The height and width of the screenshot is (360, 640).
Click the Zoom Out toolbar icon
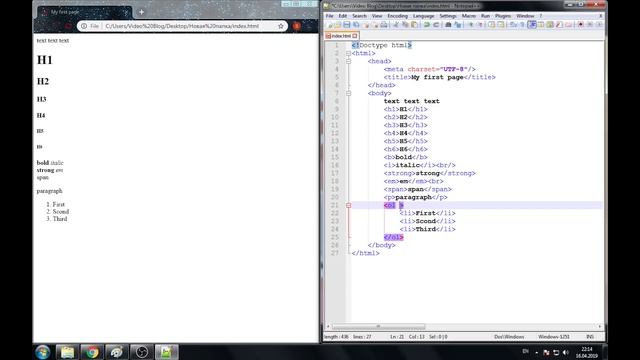click(481, 25)
